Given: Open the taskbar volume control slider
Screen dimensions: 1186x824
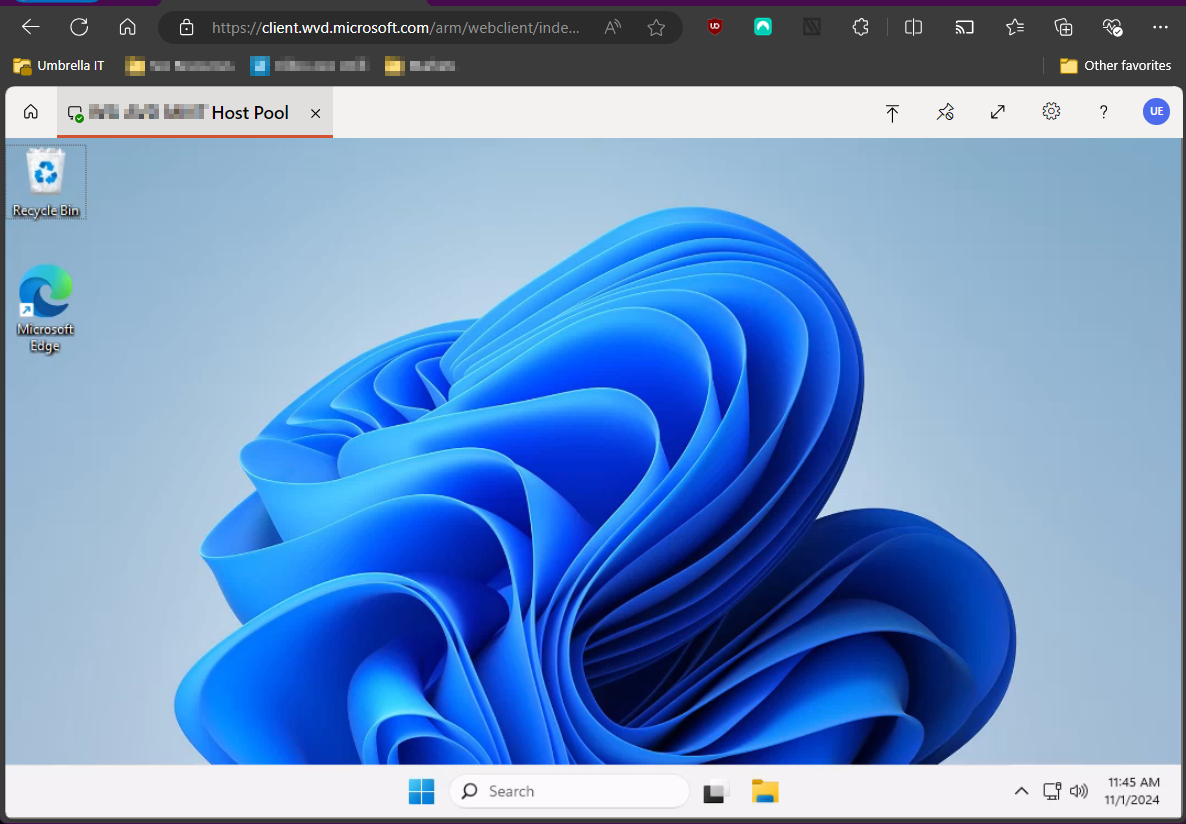Looking at the screenshot, I should tap(1079, 790).
